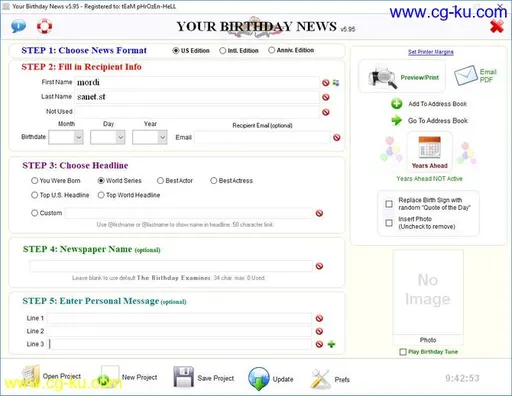Click the No Image photo placeholder
512x396 pixels.
click(x=428, y=292)
